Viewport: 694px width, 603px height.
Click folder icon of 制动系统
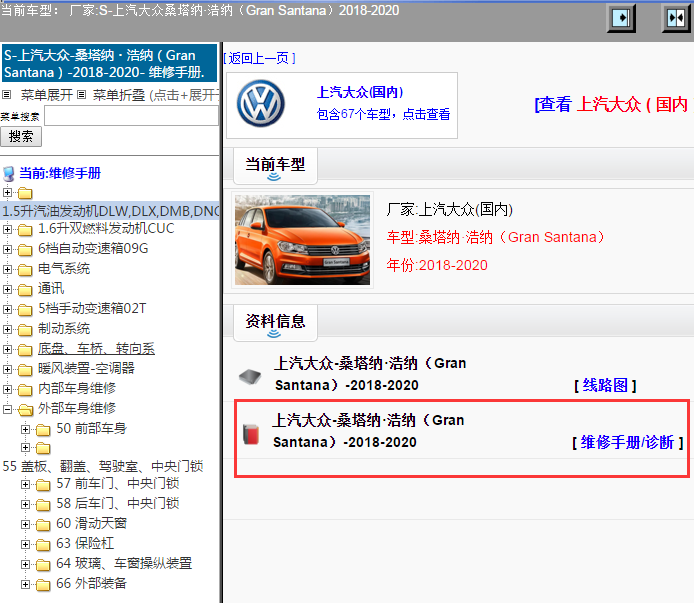[25, 330]
